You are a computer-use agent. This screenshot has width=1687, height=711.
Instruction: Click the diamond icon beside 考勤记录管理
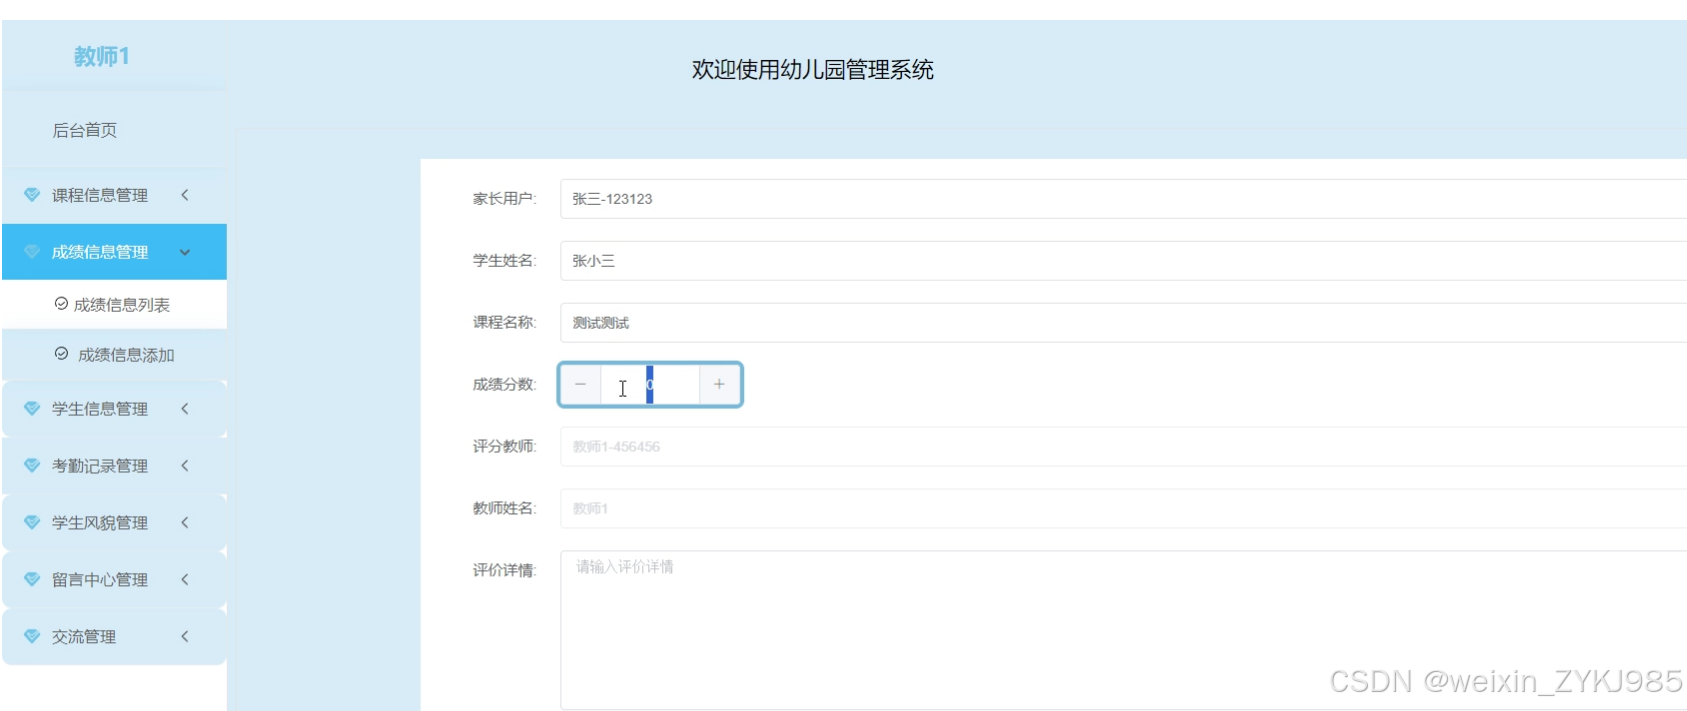pos(32,466)
